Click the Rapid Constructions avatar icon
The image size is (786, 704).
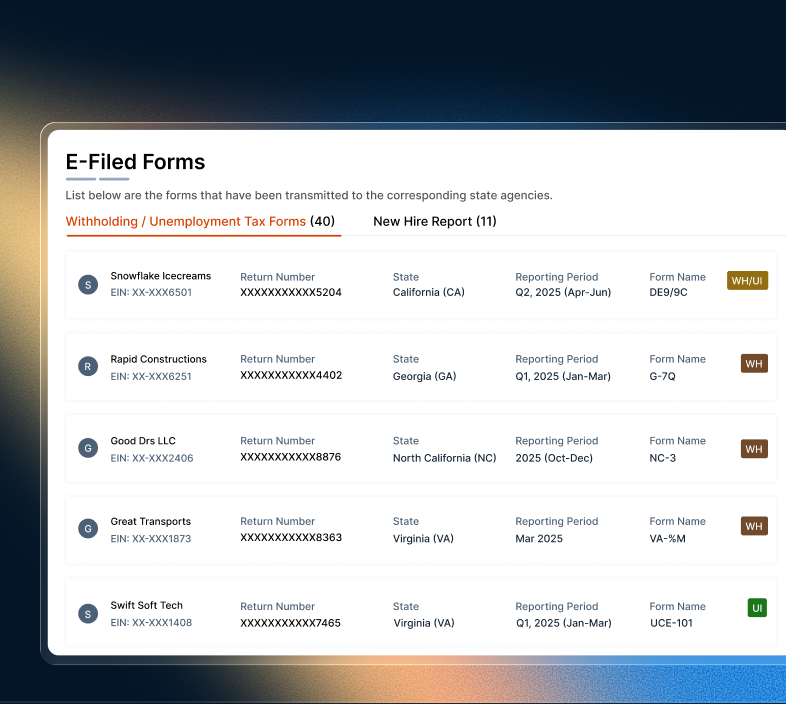(88, 367)
